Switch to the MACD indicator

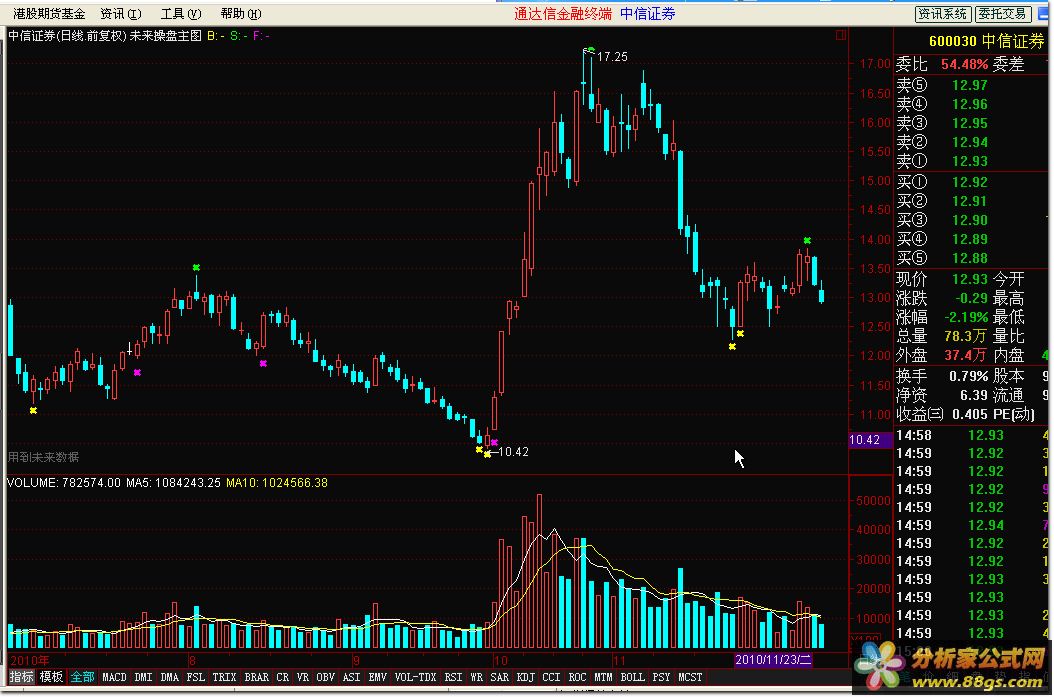[x=114, y=678]
